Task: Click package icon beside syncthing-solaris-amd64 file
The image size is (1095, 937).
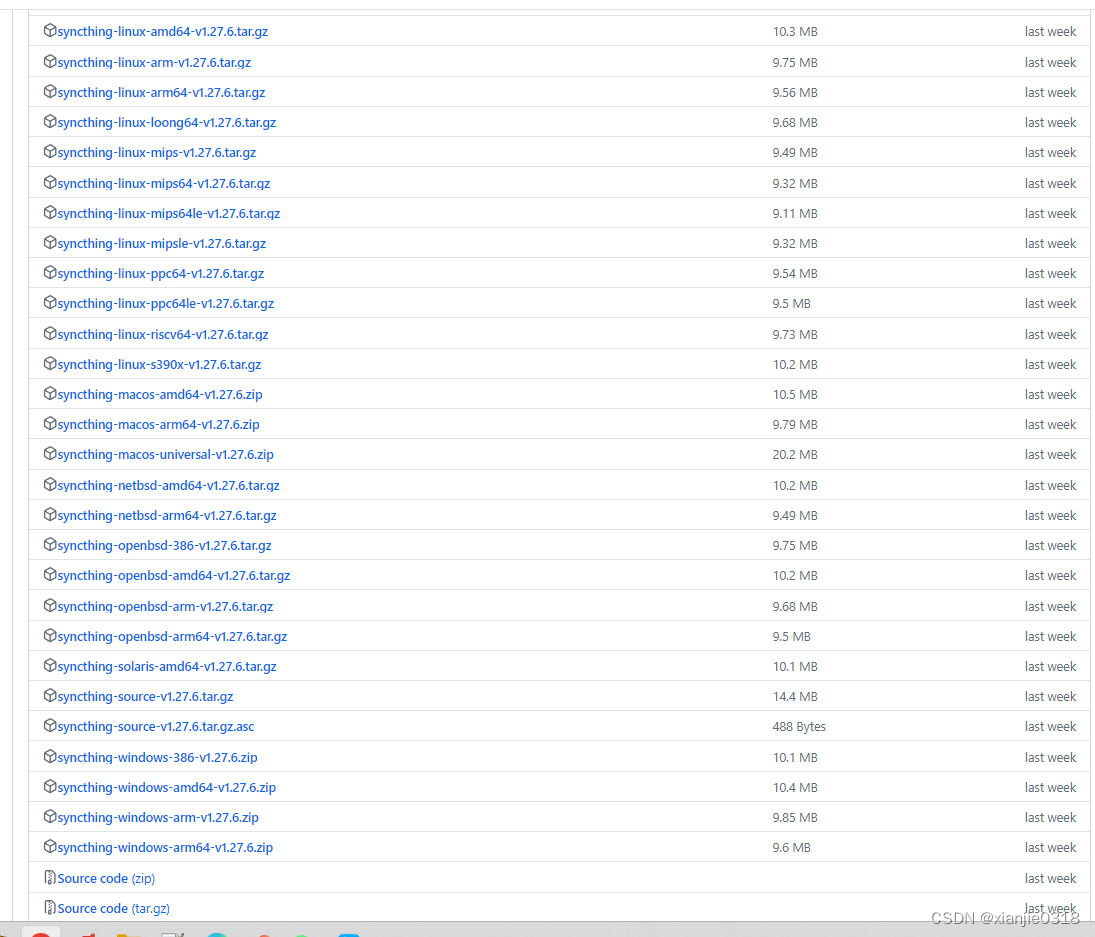Action: point(50,665)
